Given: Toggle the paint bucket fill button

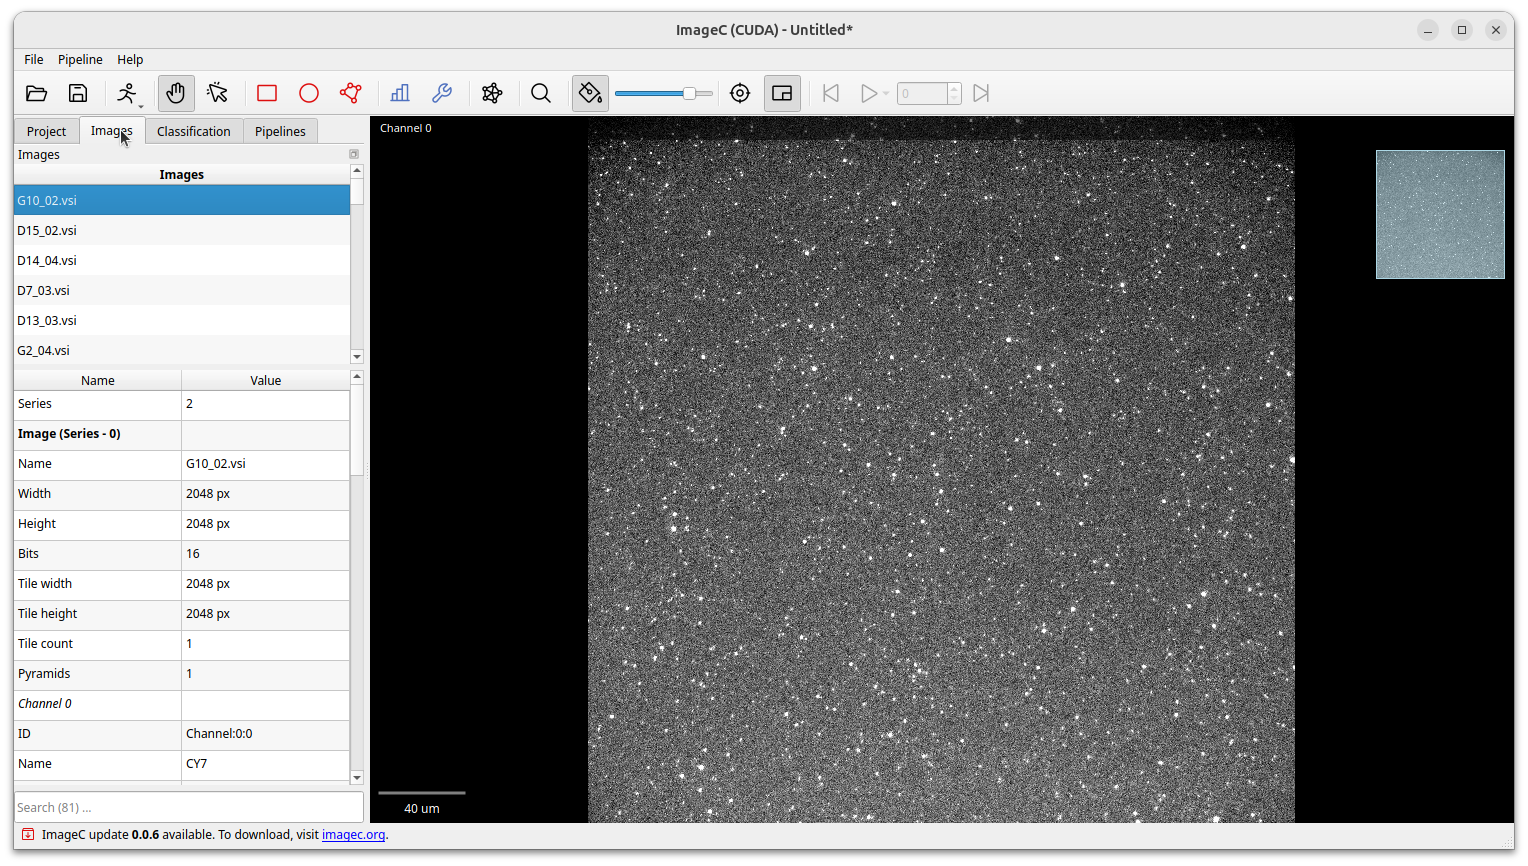Looking at the screenshot, I should [590, 93].
